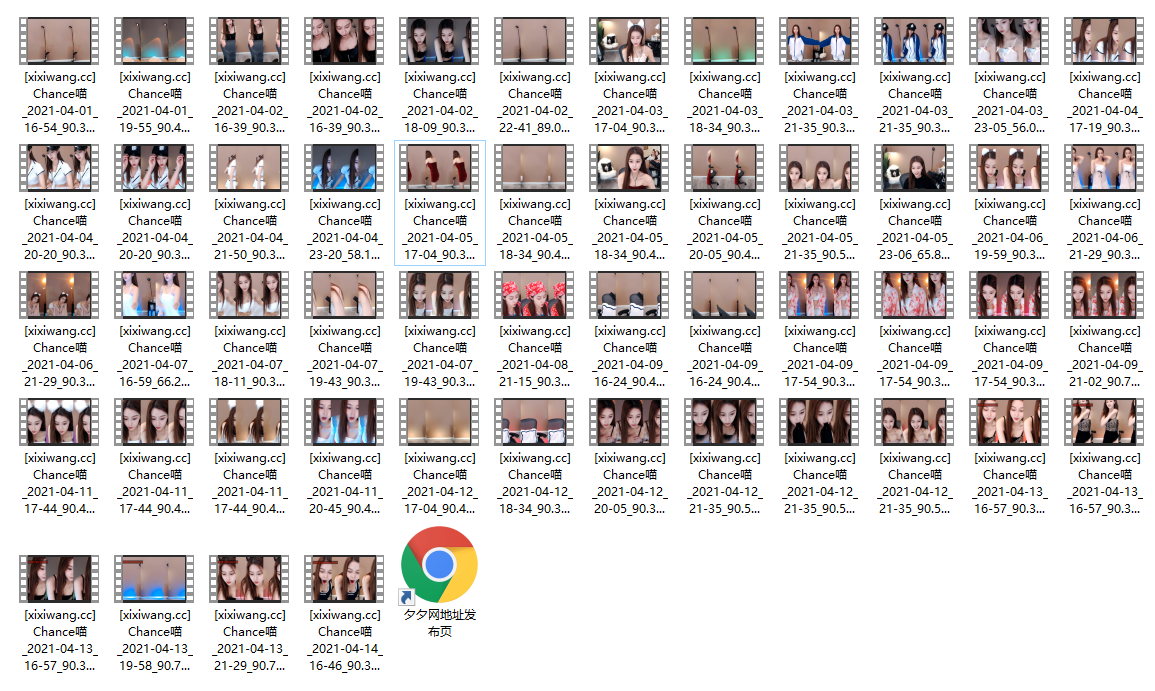Select video file dated 2021-04-01 19-55

154,42
